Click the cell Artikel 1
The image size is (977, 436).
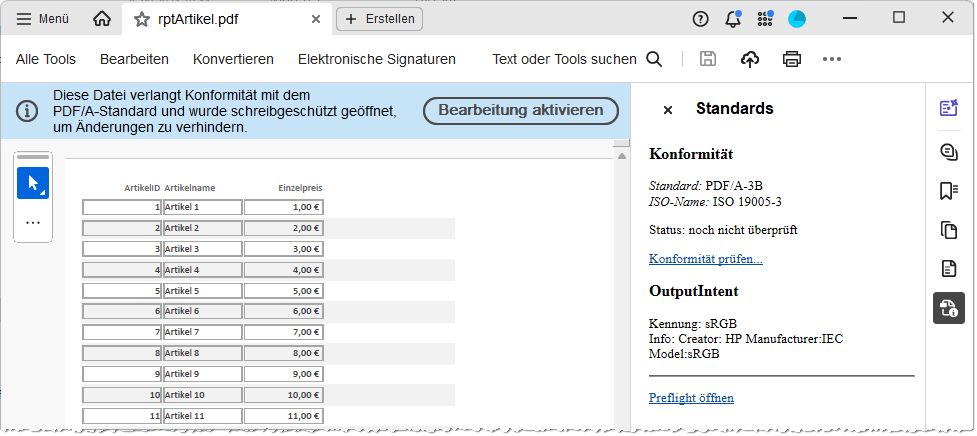203,207
